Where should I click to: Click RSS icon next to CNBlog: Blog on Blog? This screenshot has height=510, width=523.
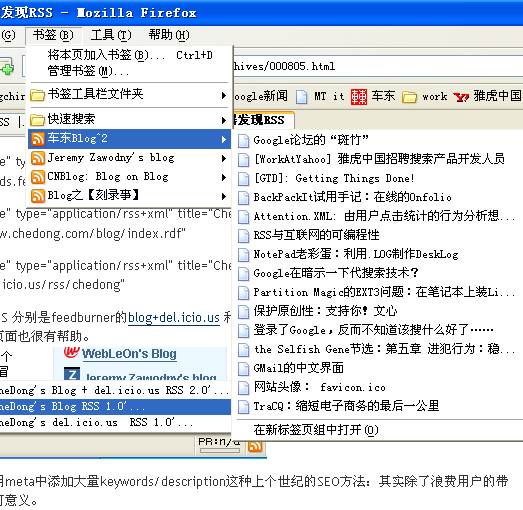click(38, 177)
